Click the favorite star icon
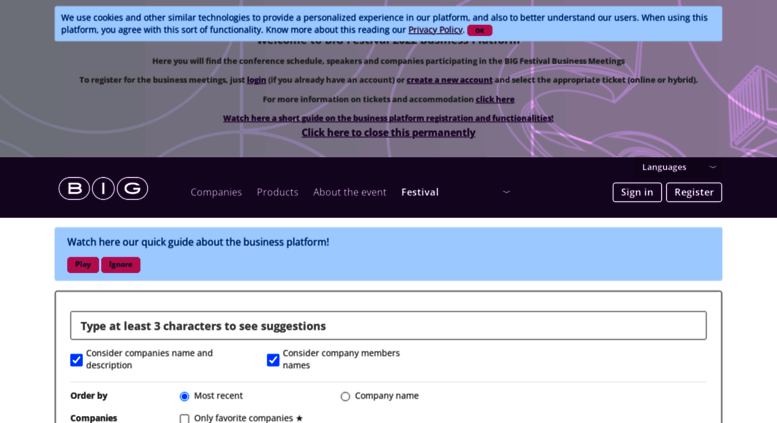Image resolution: width=777 pixels, height=423 pixels. (299, 419)
